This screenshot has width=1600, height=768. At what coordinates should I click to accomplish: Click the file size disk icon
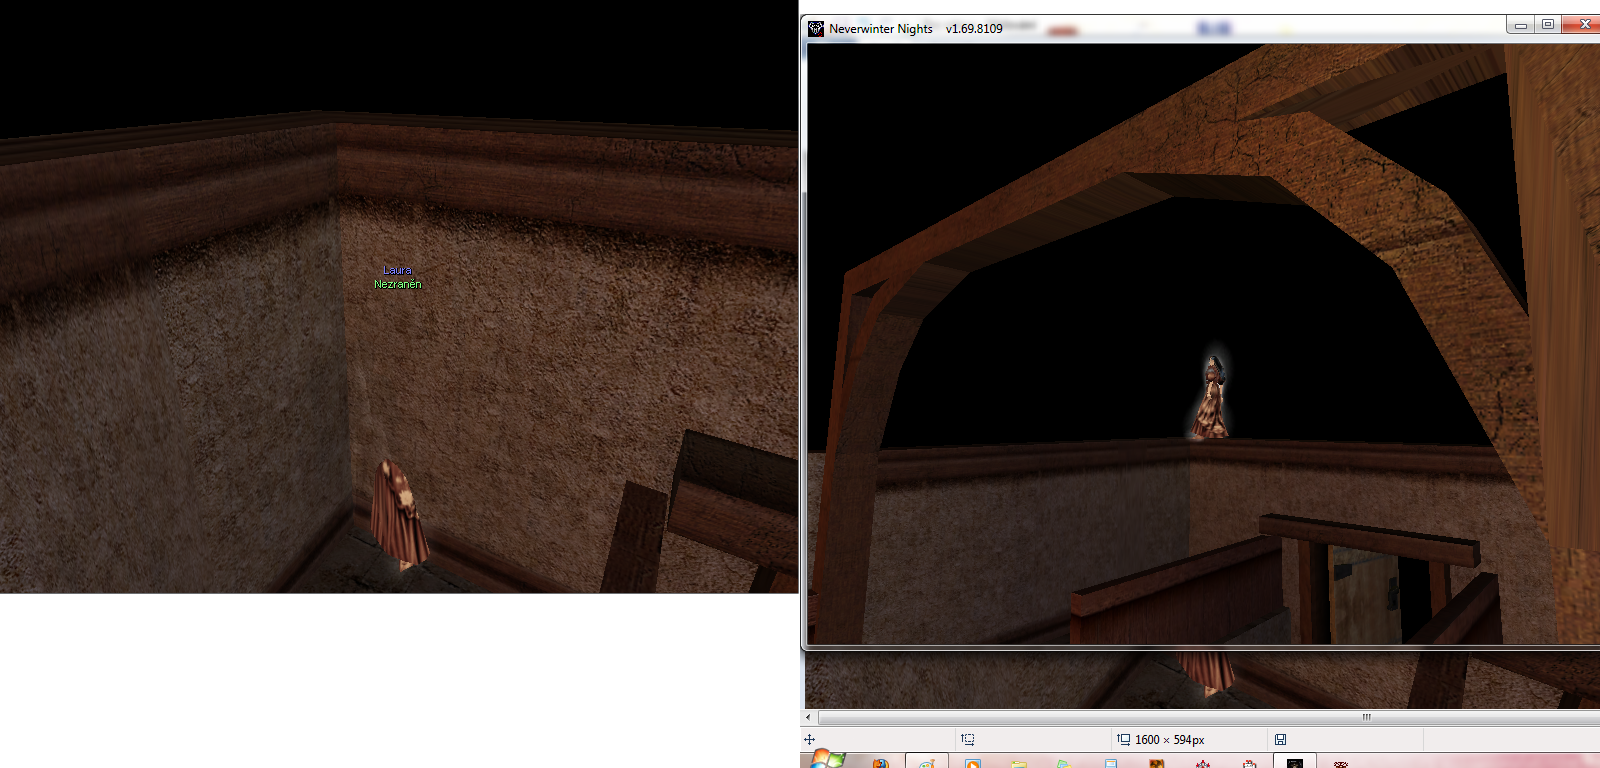click(1280, 740)
